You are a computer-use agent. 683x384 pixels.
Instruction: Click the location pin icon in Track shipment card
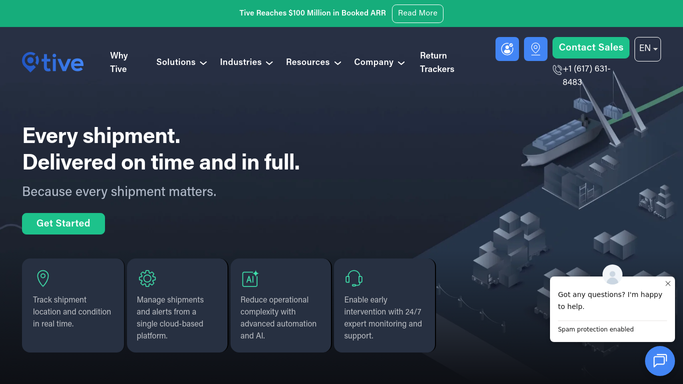(43, 278)
